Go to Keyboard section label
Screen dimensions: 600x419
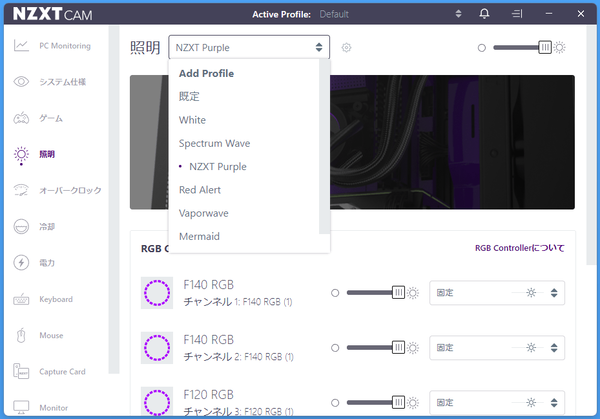pyautogui.click(x=56, y=299)
